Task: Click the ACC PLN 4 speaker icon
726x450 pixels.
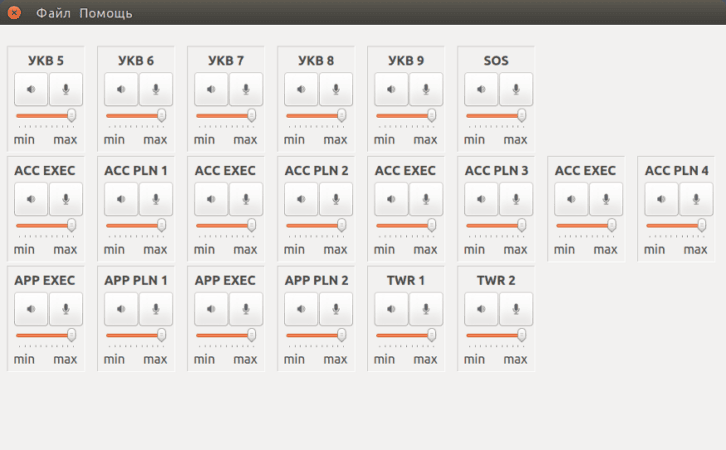Action: click(x=661, y=199)
